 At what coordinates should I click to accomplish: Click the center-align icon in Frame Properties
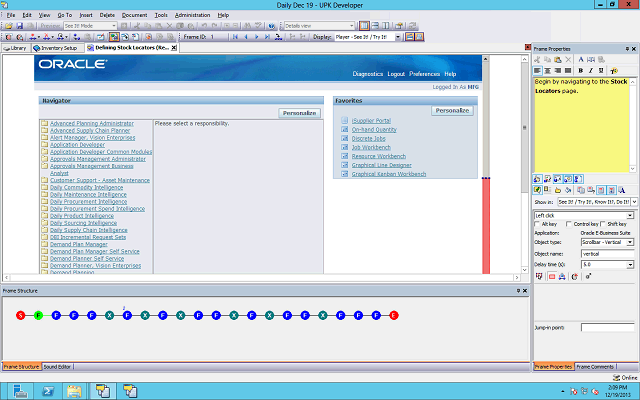tap(548, 71)
